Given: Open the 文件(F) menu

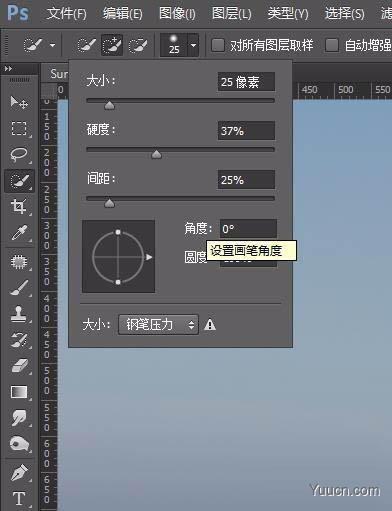Looking at the screenshot, I should [x=67, y=14].
